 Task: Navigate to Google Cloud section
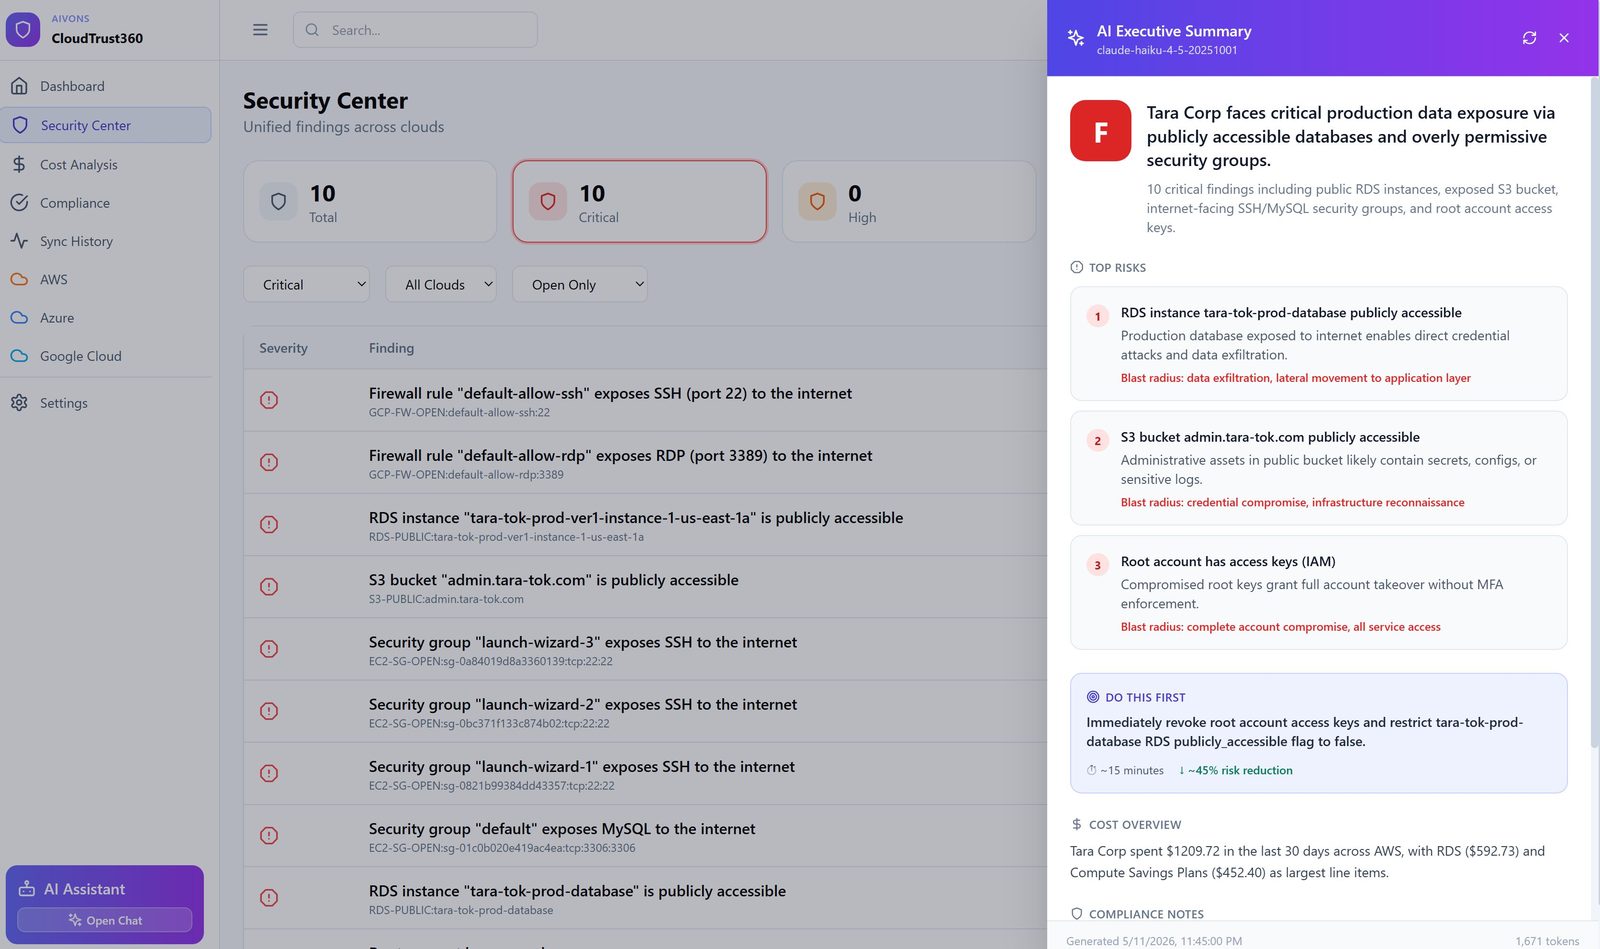(x=106, y=356)
